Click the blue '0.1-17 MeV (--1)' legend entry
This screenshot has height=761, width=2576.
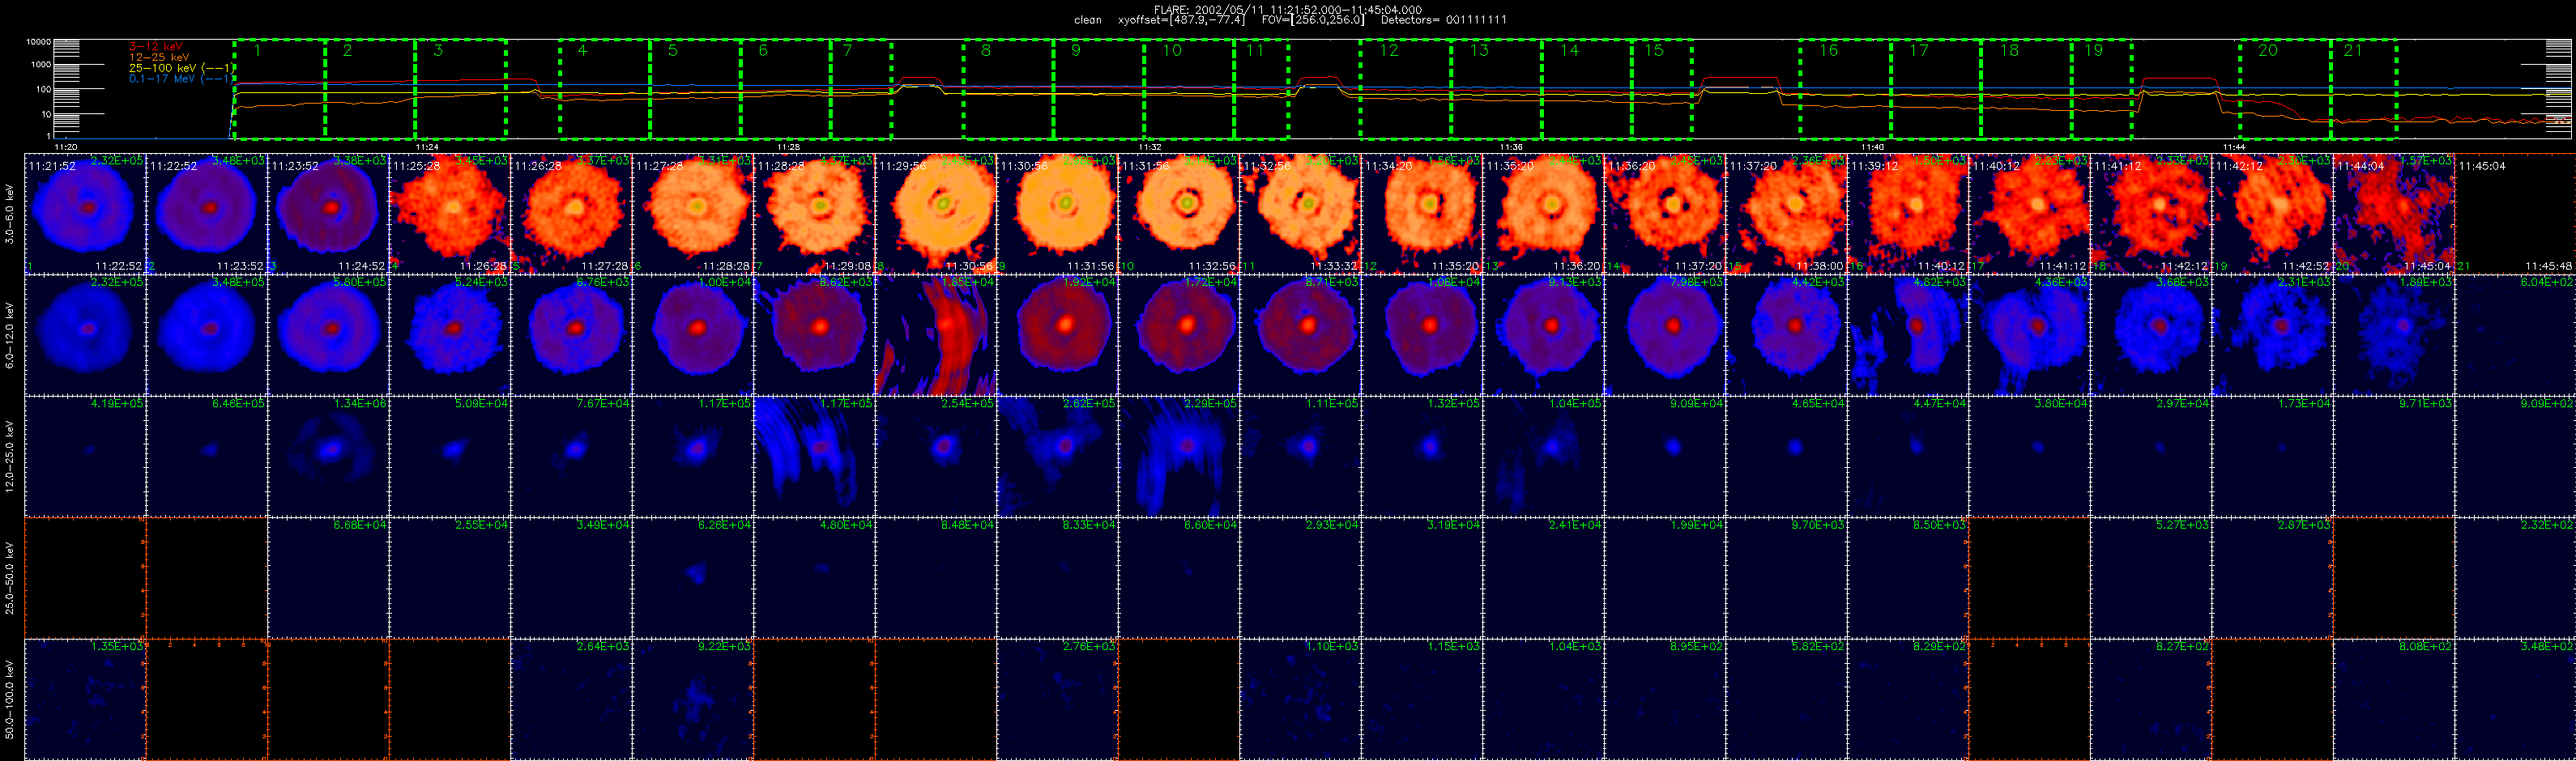pyautogui.click(x=180, y=79)
